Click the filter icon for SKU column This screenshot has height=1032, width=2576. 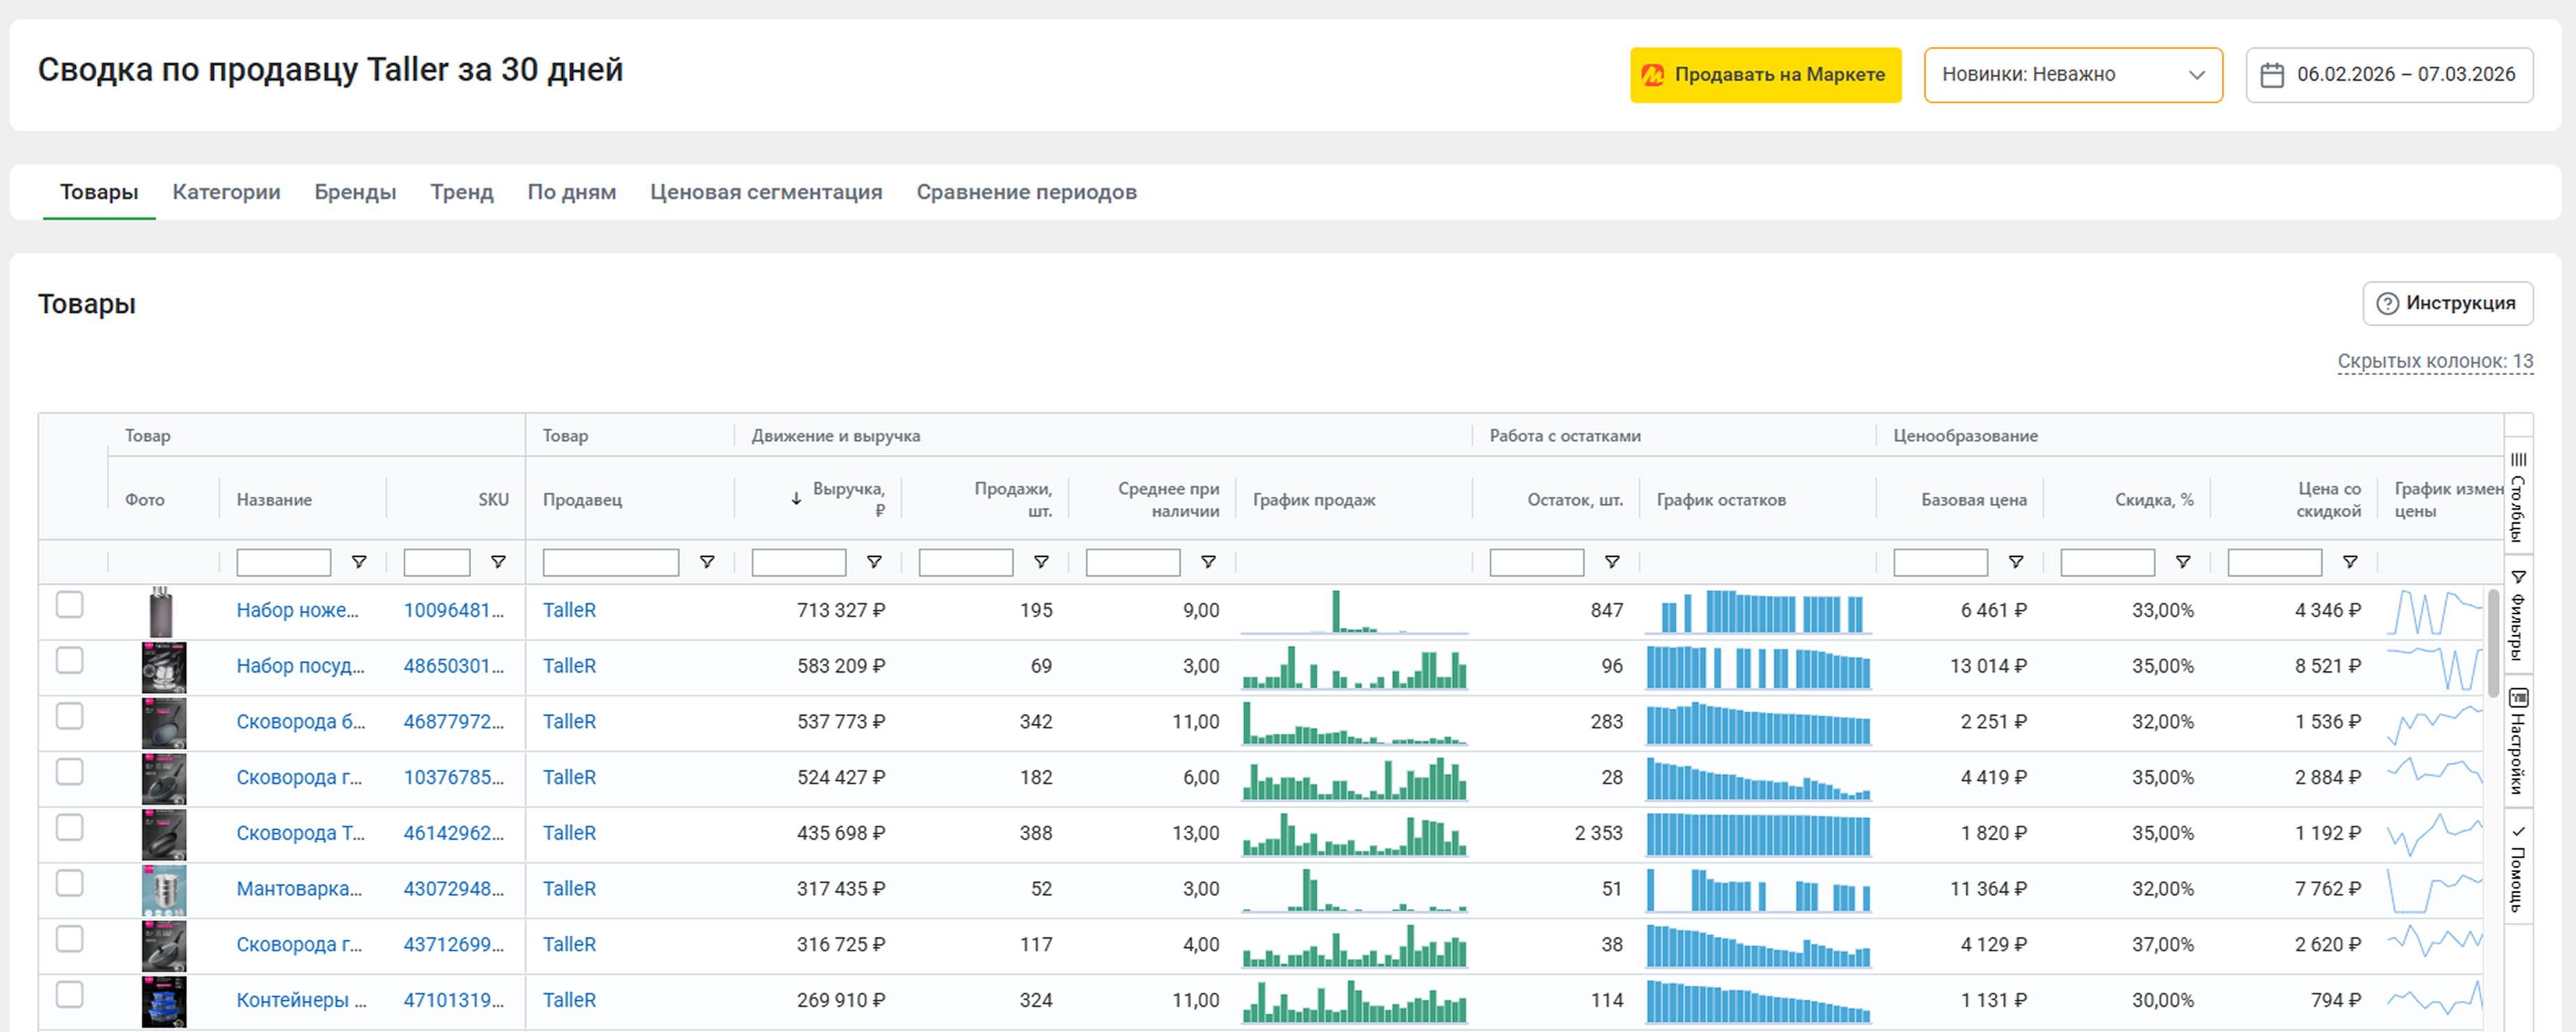(x=498, y=562)
